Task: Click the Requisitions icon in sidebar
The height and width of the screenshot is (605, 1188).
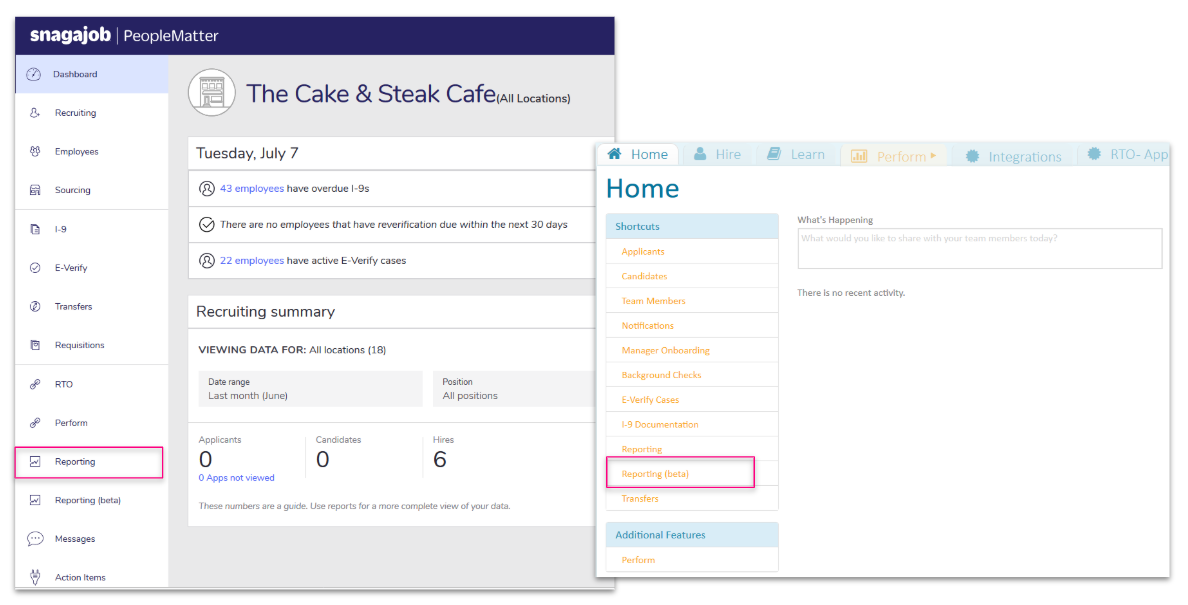Action: coord(35,345)
